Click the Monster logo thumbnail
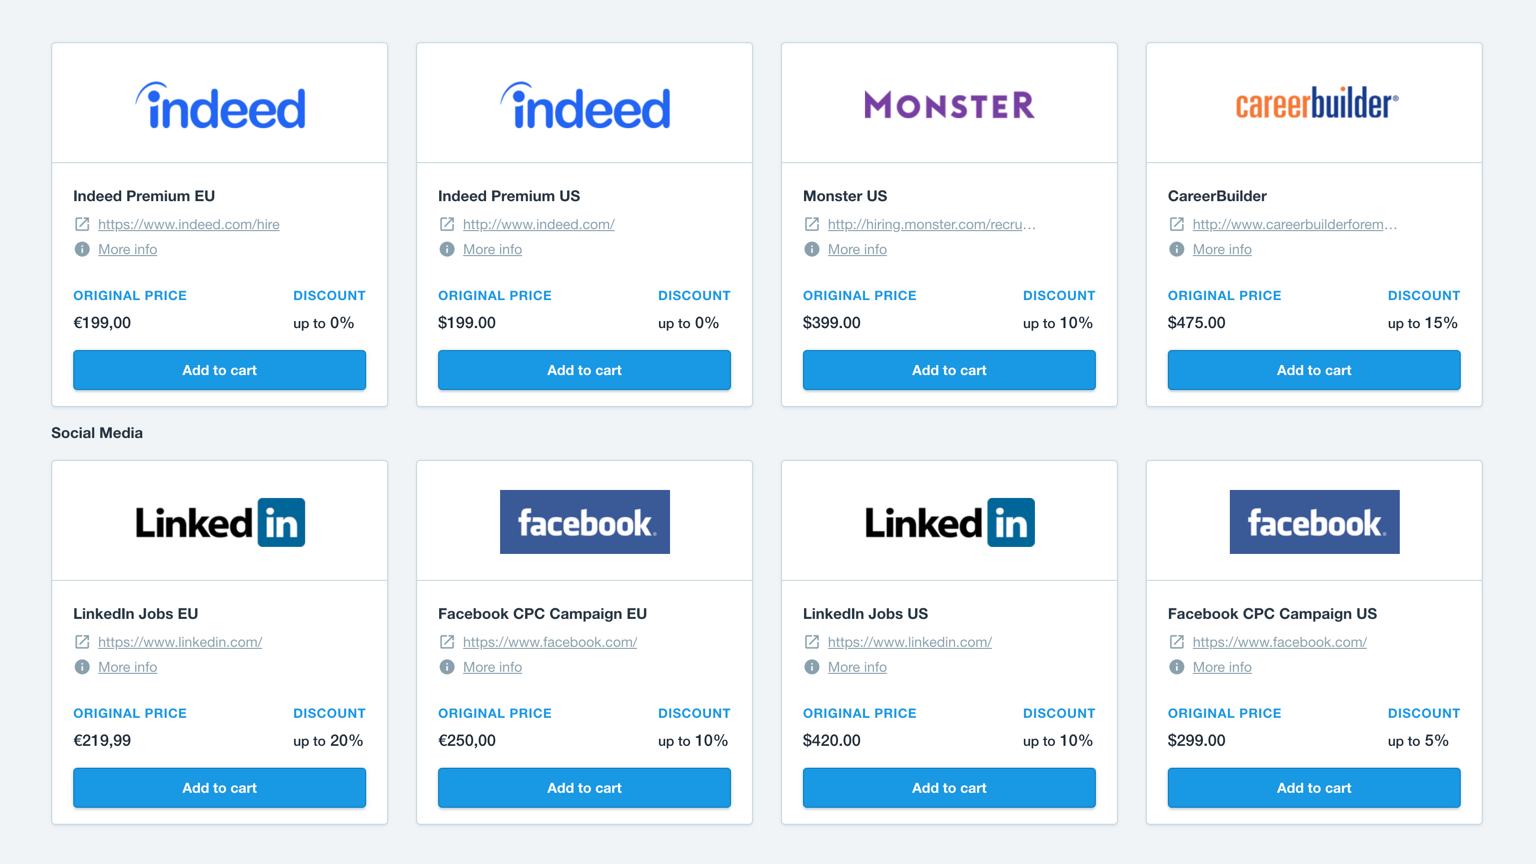 [x=949, y=104]
